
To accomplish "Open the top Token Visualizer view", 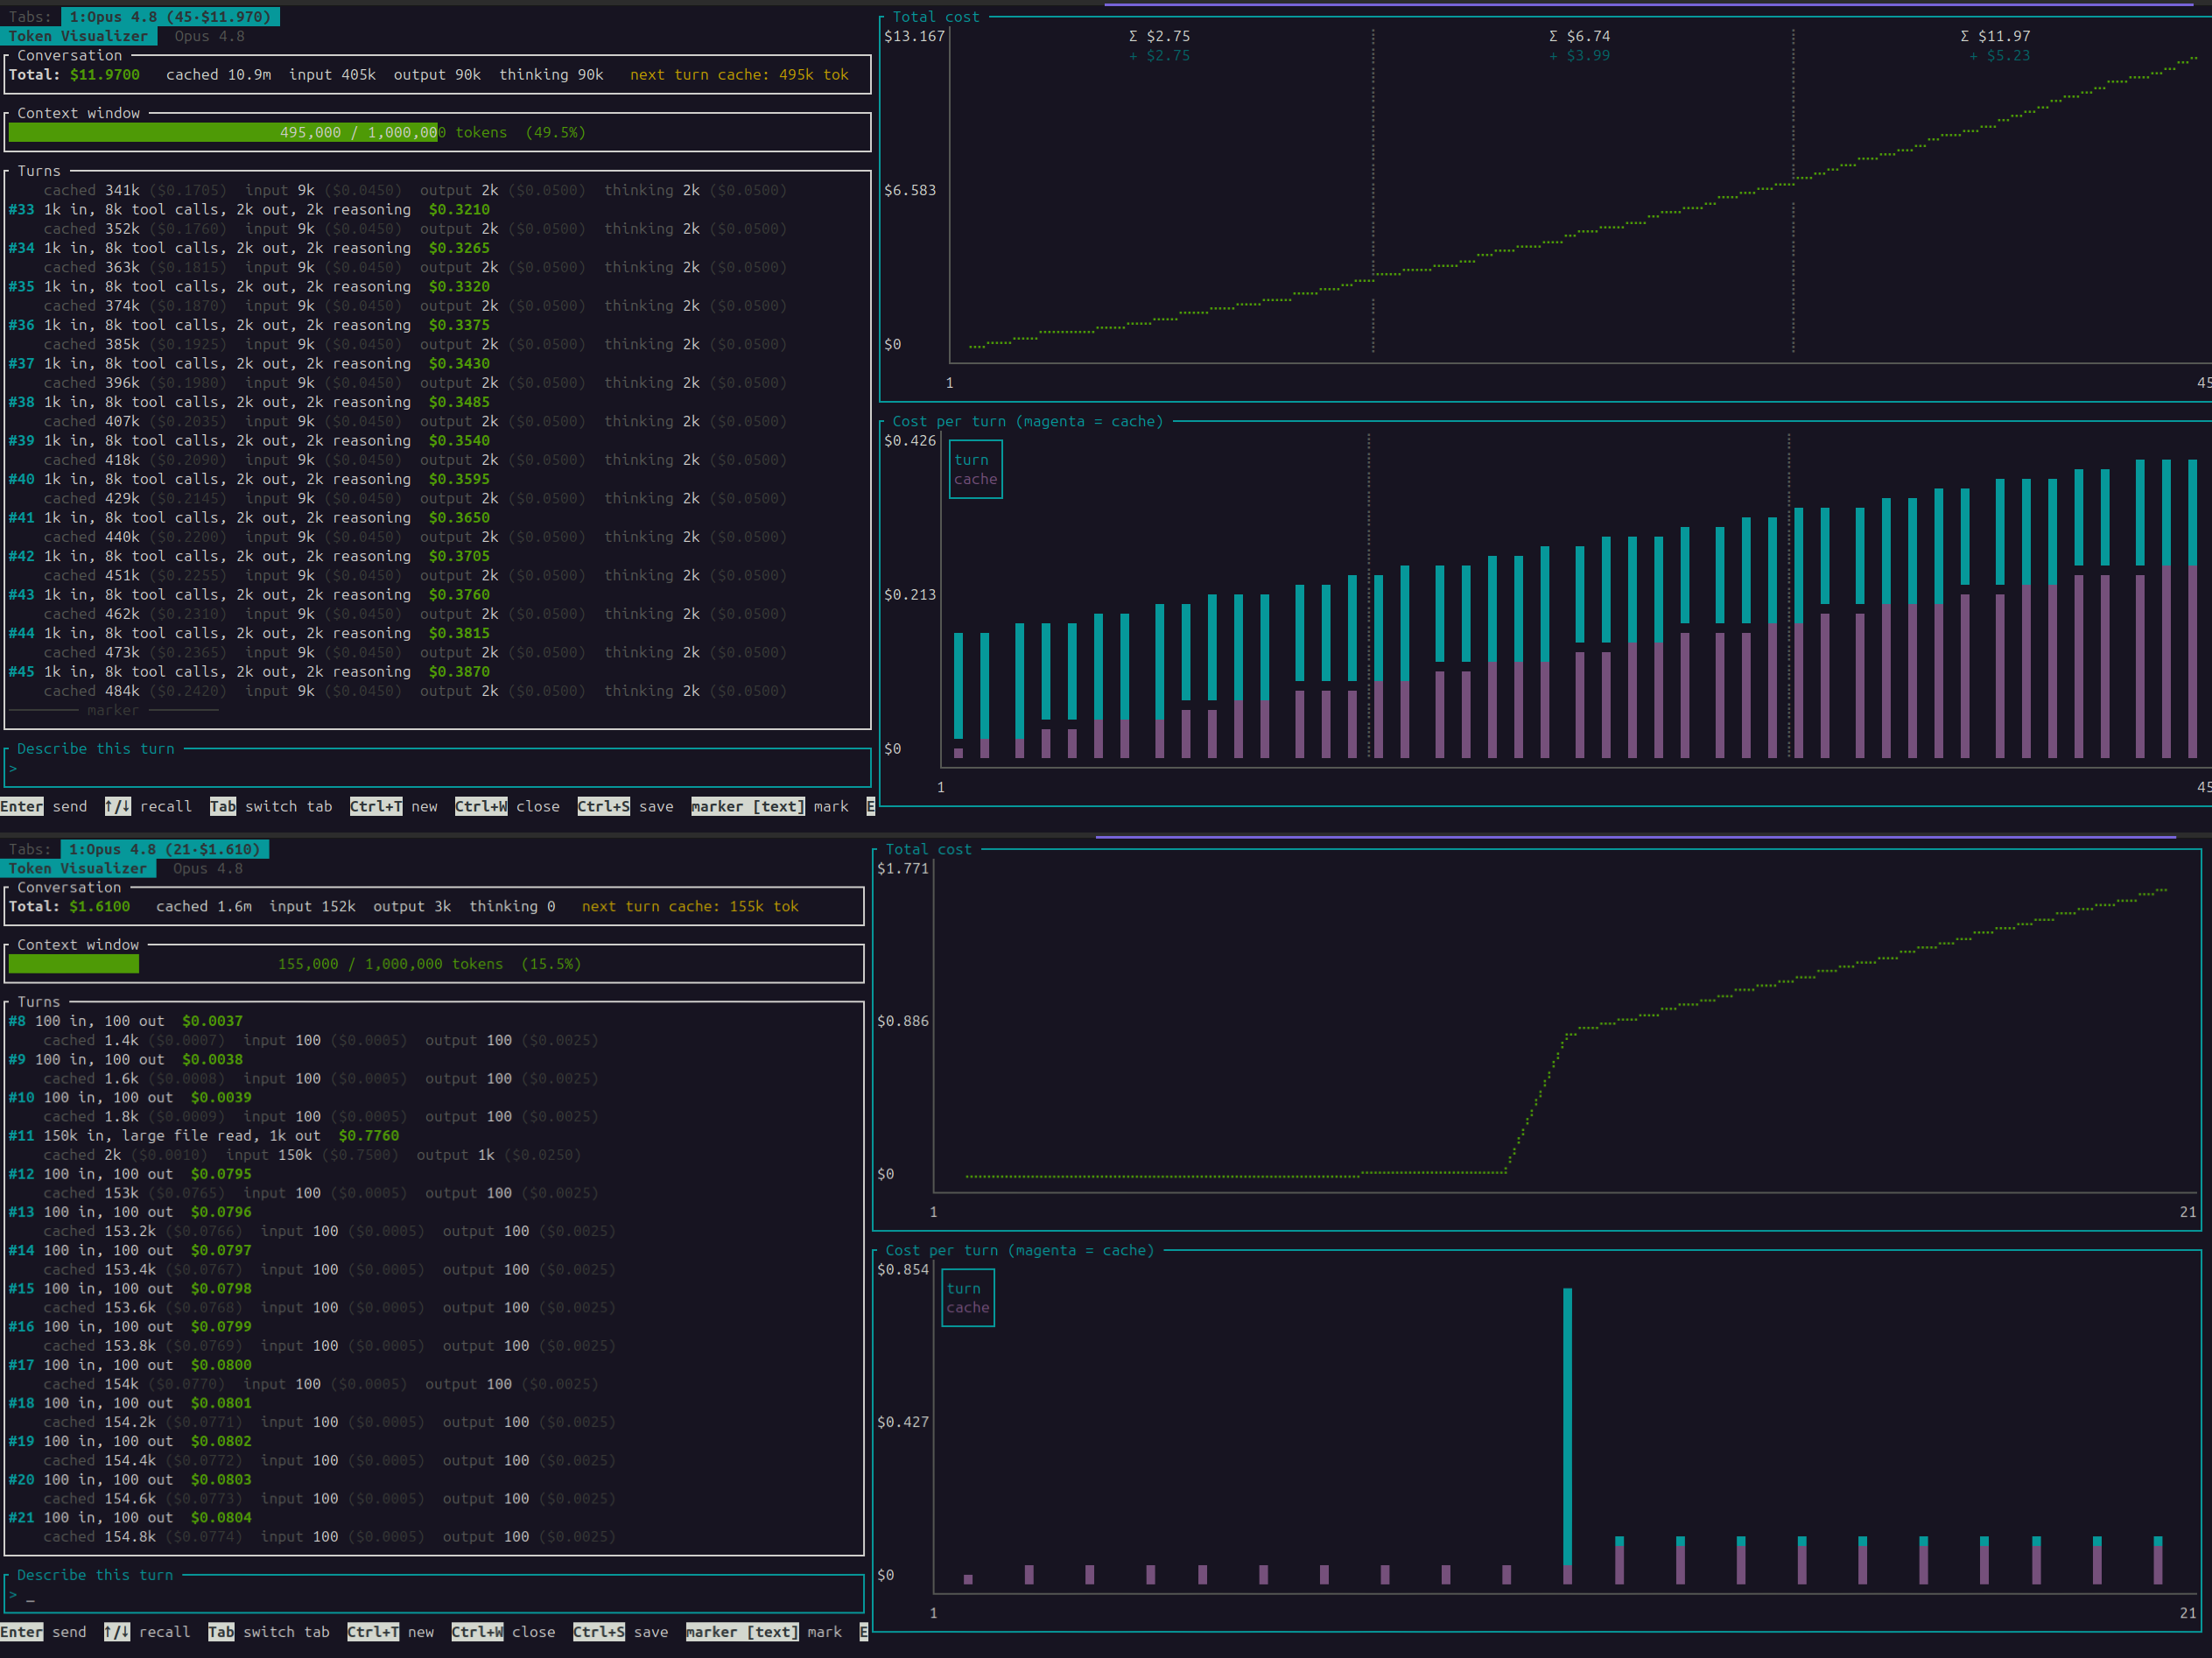I will pos(78,36).
